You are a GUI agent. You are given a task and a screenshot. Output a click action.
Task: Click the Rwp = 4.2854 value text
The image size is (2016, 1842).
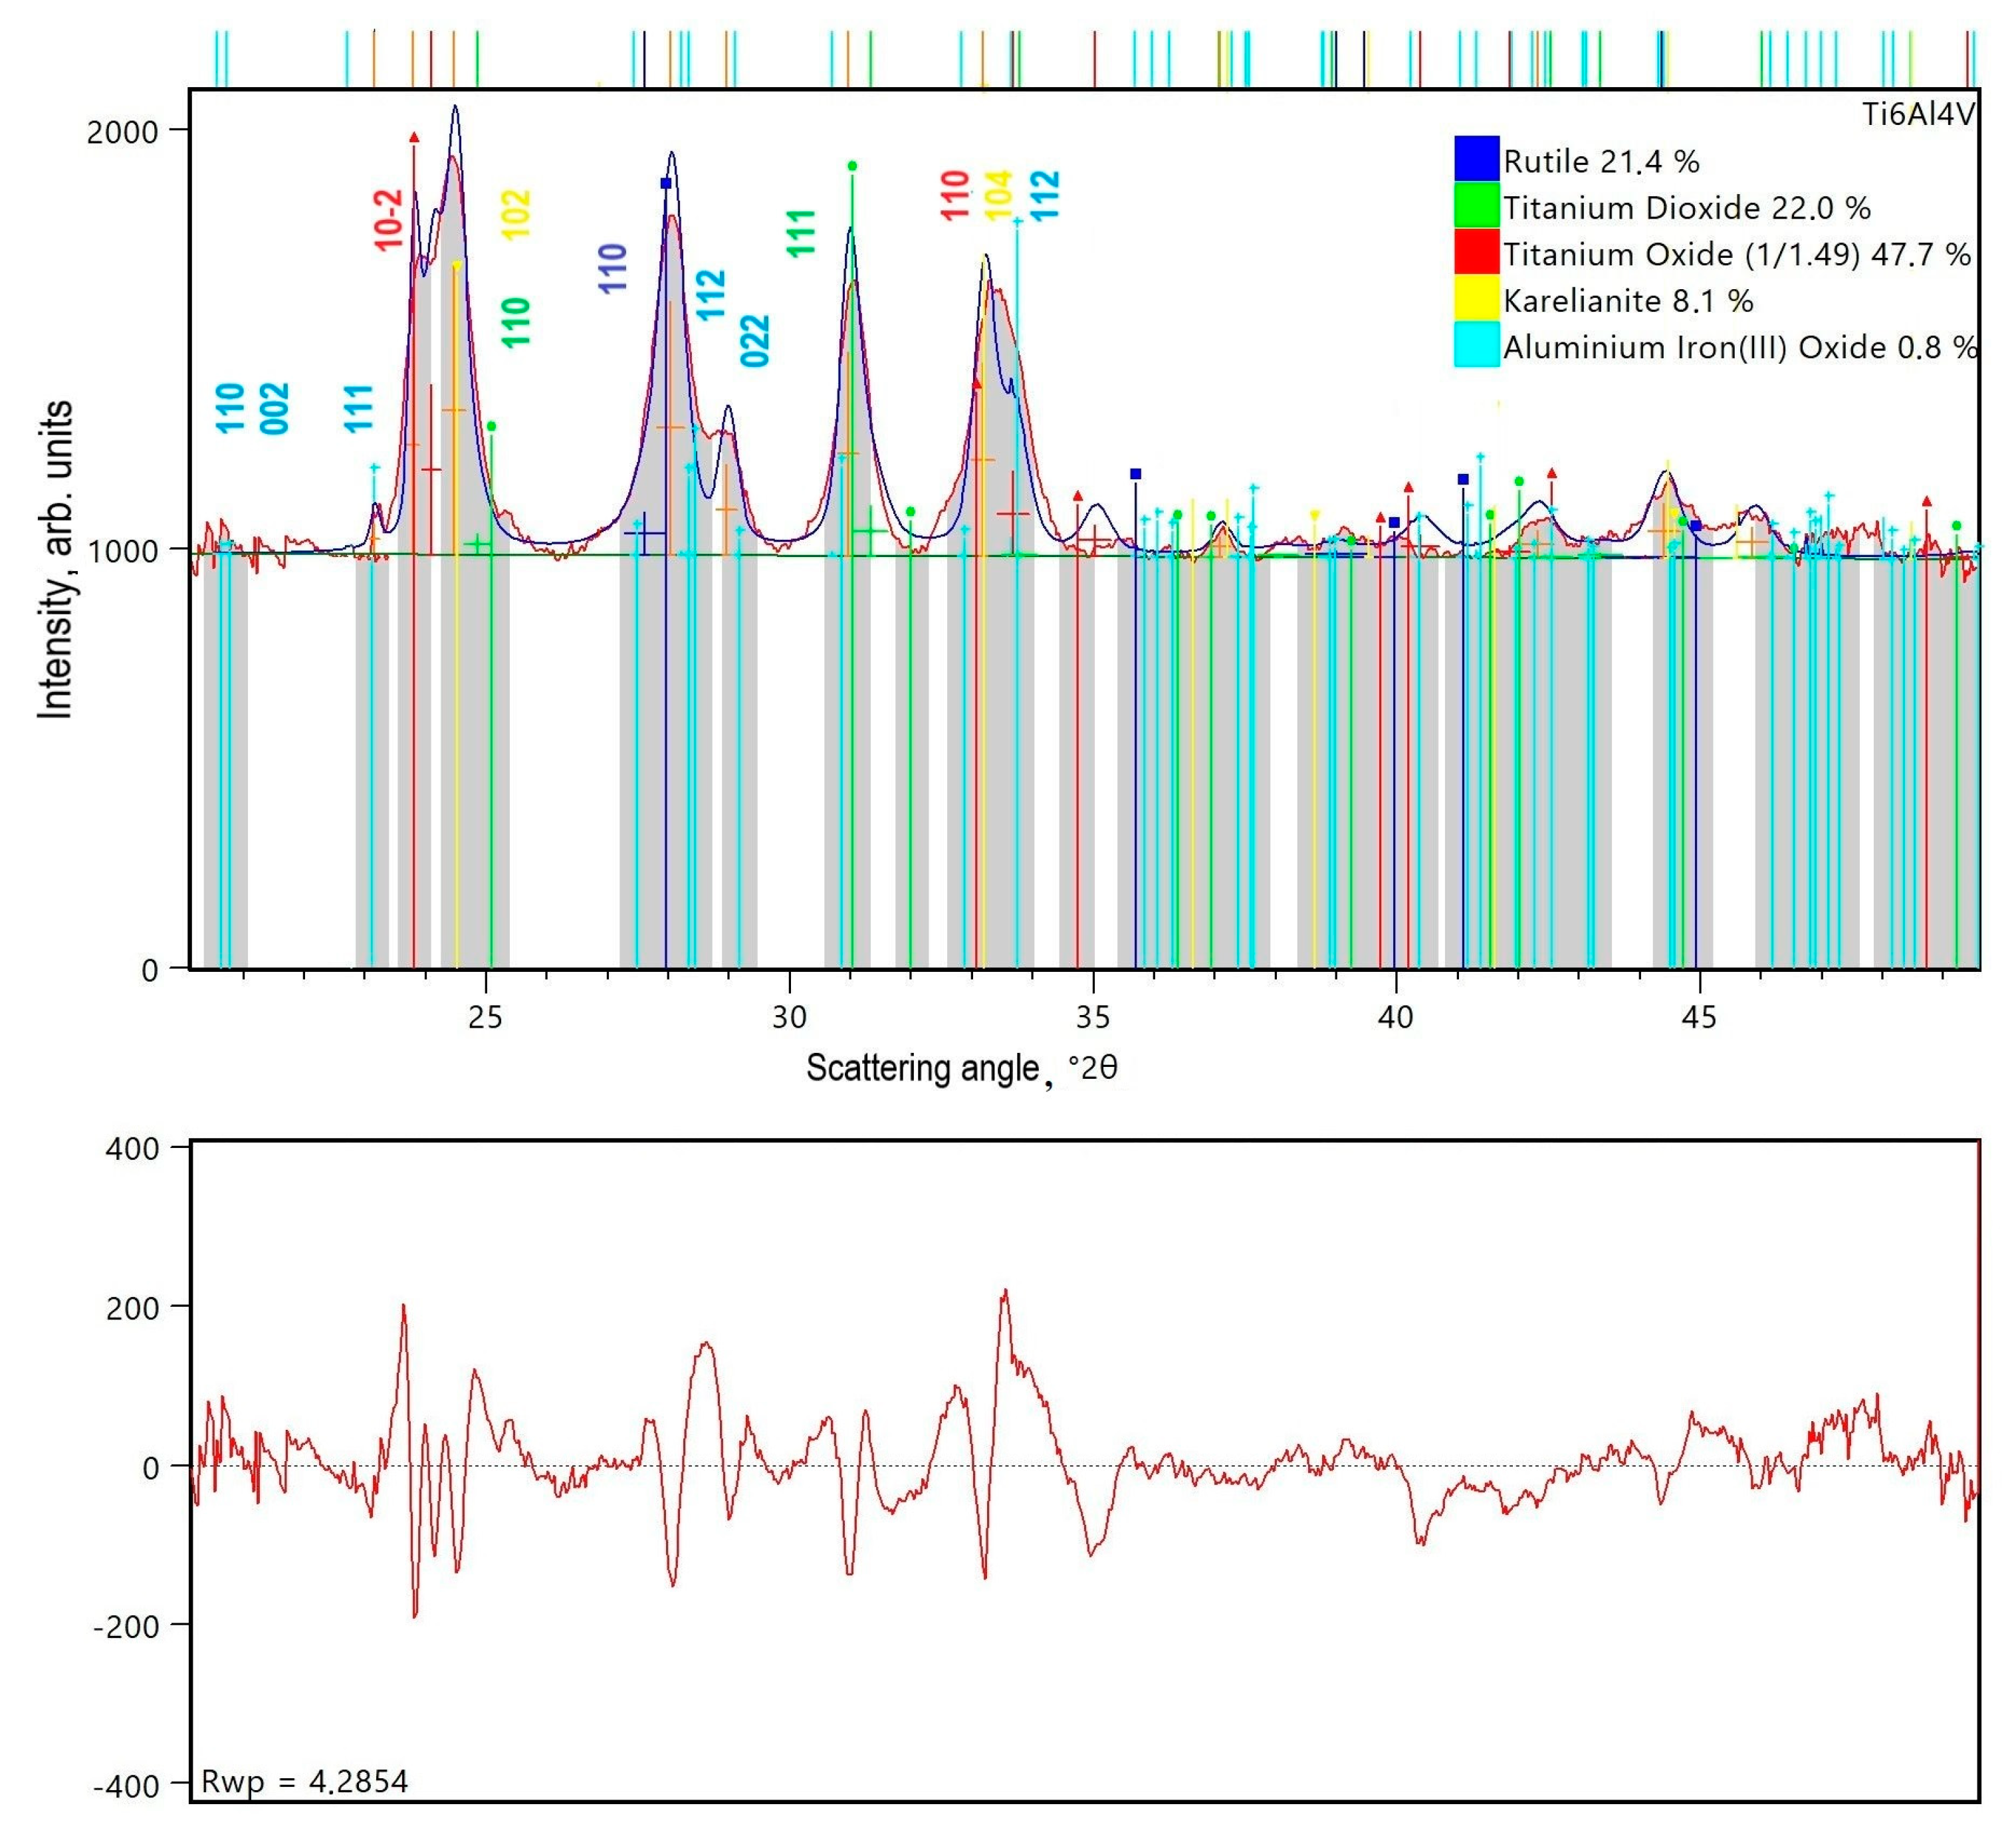click(305, 1781)
